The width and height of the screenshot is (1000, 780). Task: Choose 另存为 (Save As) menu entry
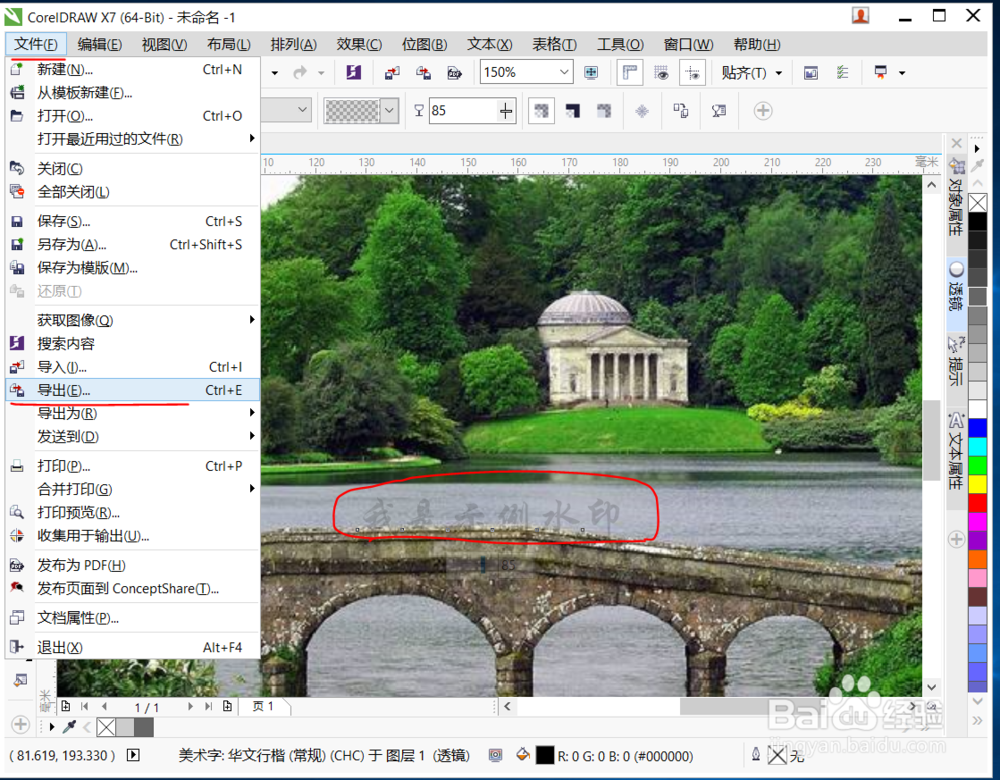(x=133, y=244)
